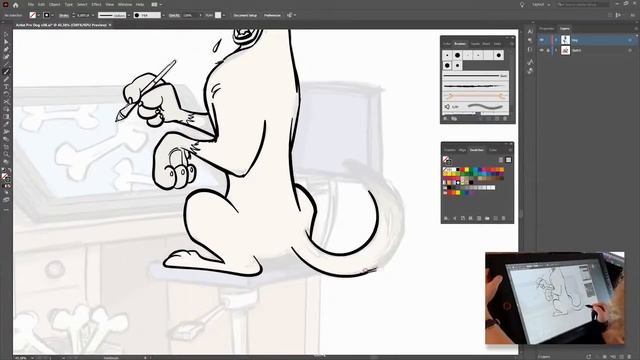This screenshot has height=360, width=640.
Task: Switch to the Swatches tab
Action: pyautogui.click(x=476, y=150)
